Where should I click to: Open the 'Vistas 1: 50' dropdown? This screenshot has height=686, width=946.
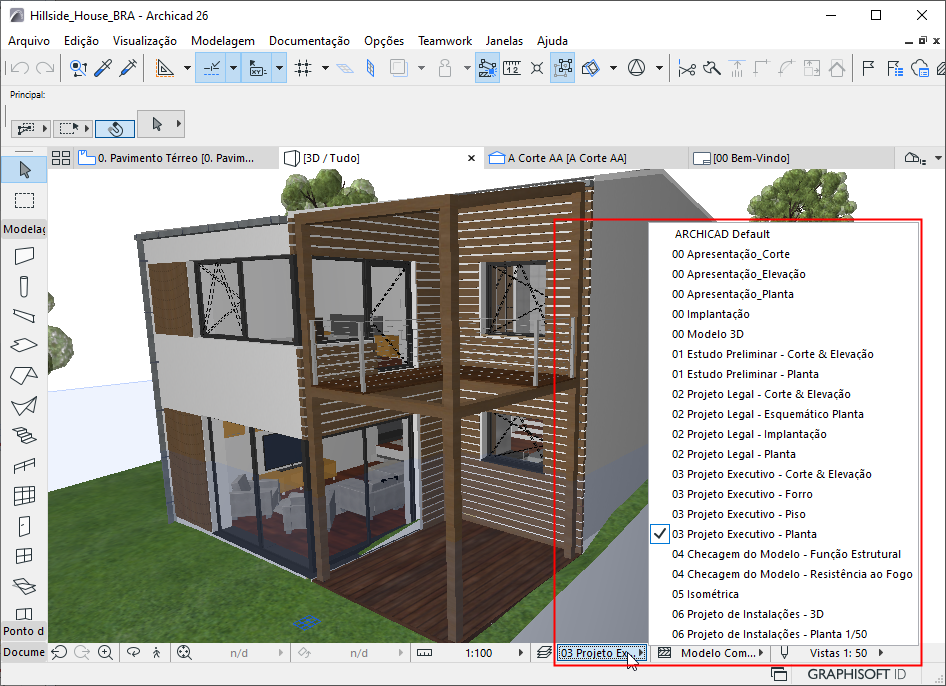[838, 653]
